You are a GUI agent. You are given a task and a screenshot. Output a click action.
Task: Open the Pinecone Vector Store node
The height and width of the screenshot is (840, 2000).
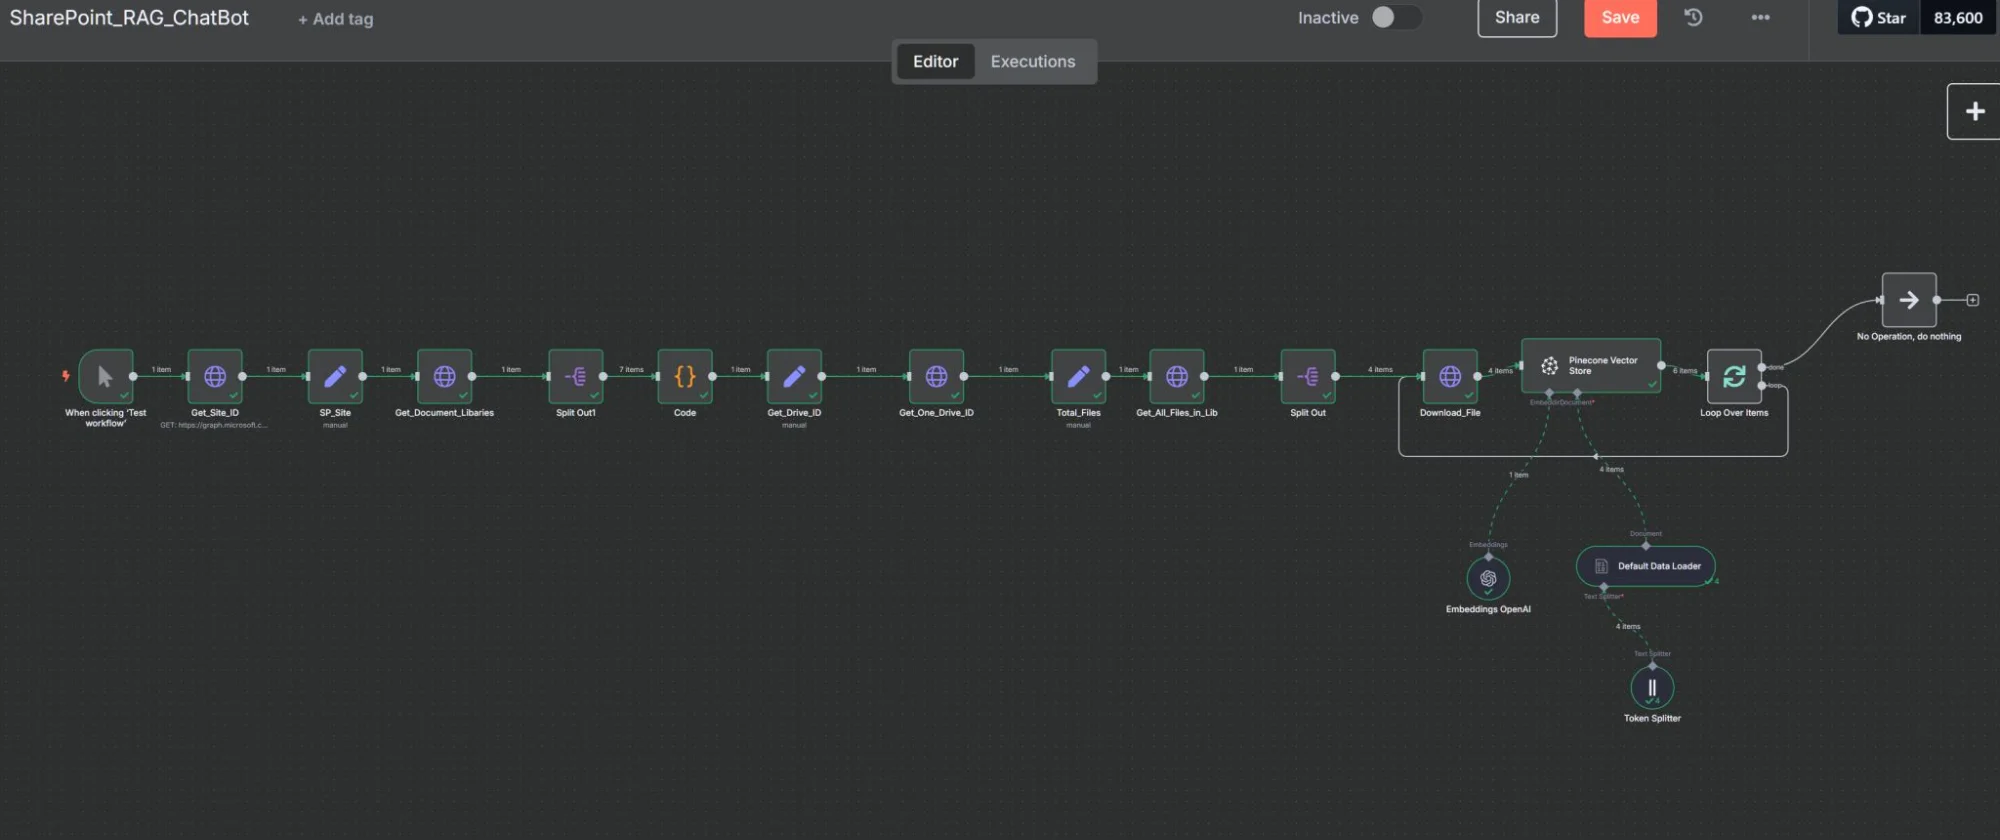pos(1590,366)
